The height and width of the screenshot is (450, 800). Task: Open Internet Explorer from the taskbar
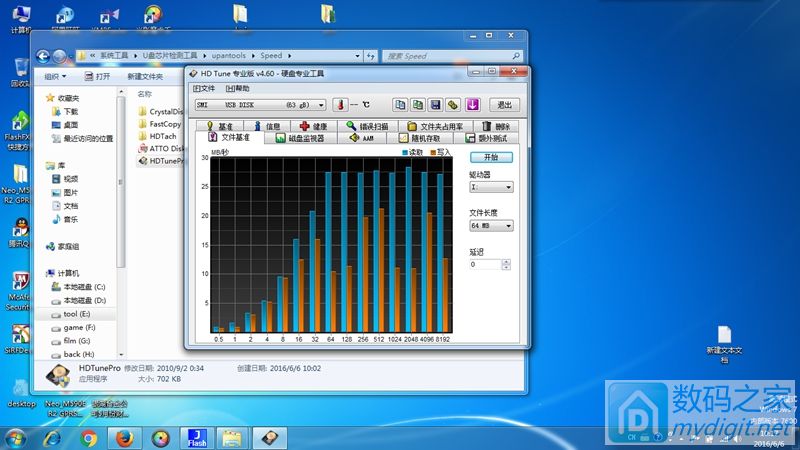(52, 438)
